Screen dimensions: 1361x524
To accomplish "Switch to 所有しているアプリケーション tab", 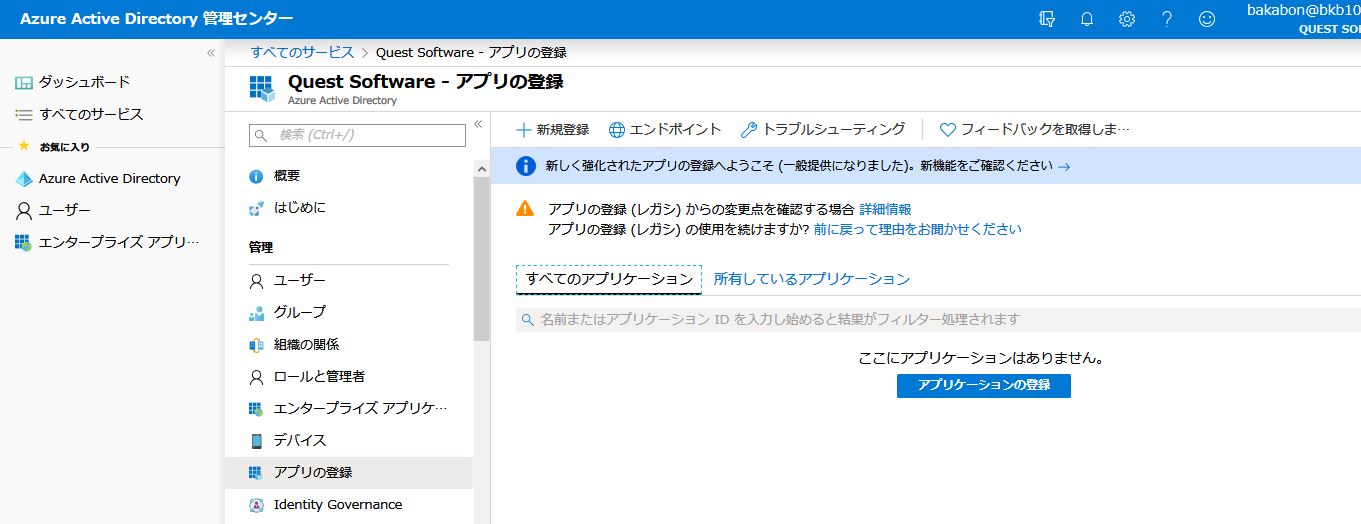I will [x=812, y=279].
